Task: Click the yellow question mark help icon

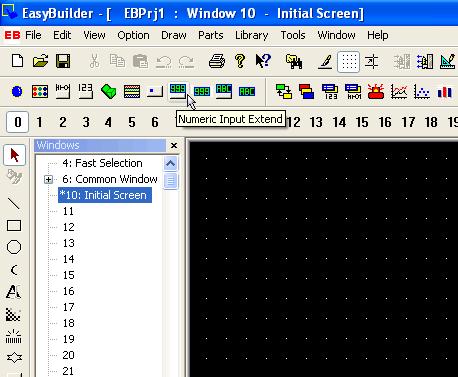Action: [x=240, y=61]
